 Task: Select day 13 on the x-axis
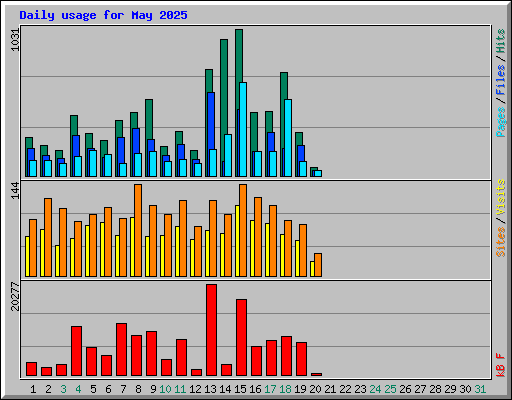[x=210, y=389]
